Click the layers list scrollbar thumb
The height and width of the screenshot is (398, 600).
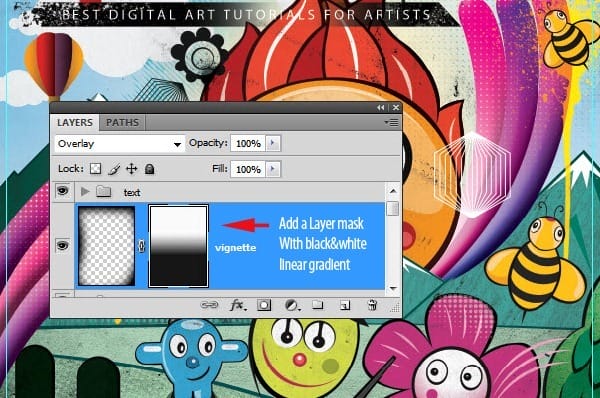[393, 209]
